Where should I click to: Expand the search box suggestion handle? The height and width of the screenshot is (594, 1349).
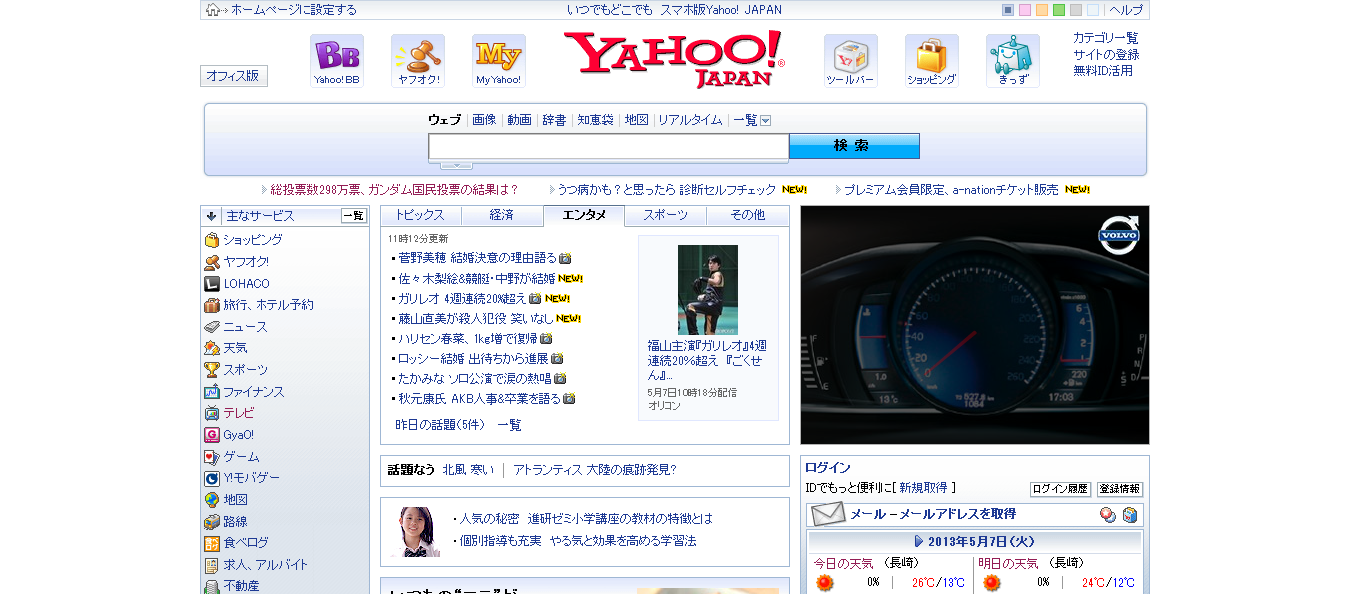(x=457, y=165)
